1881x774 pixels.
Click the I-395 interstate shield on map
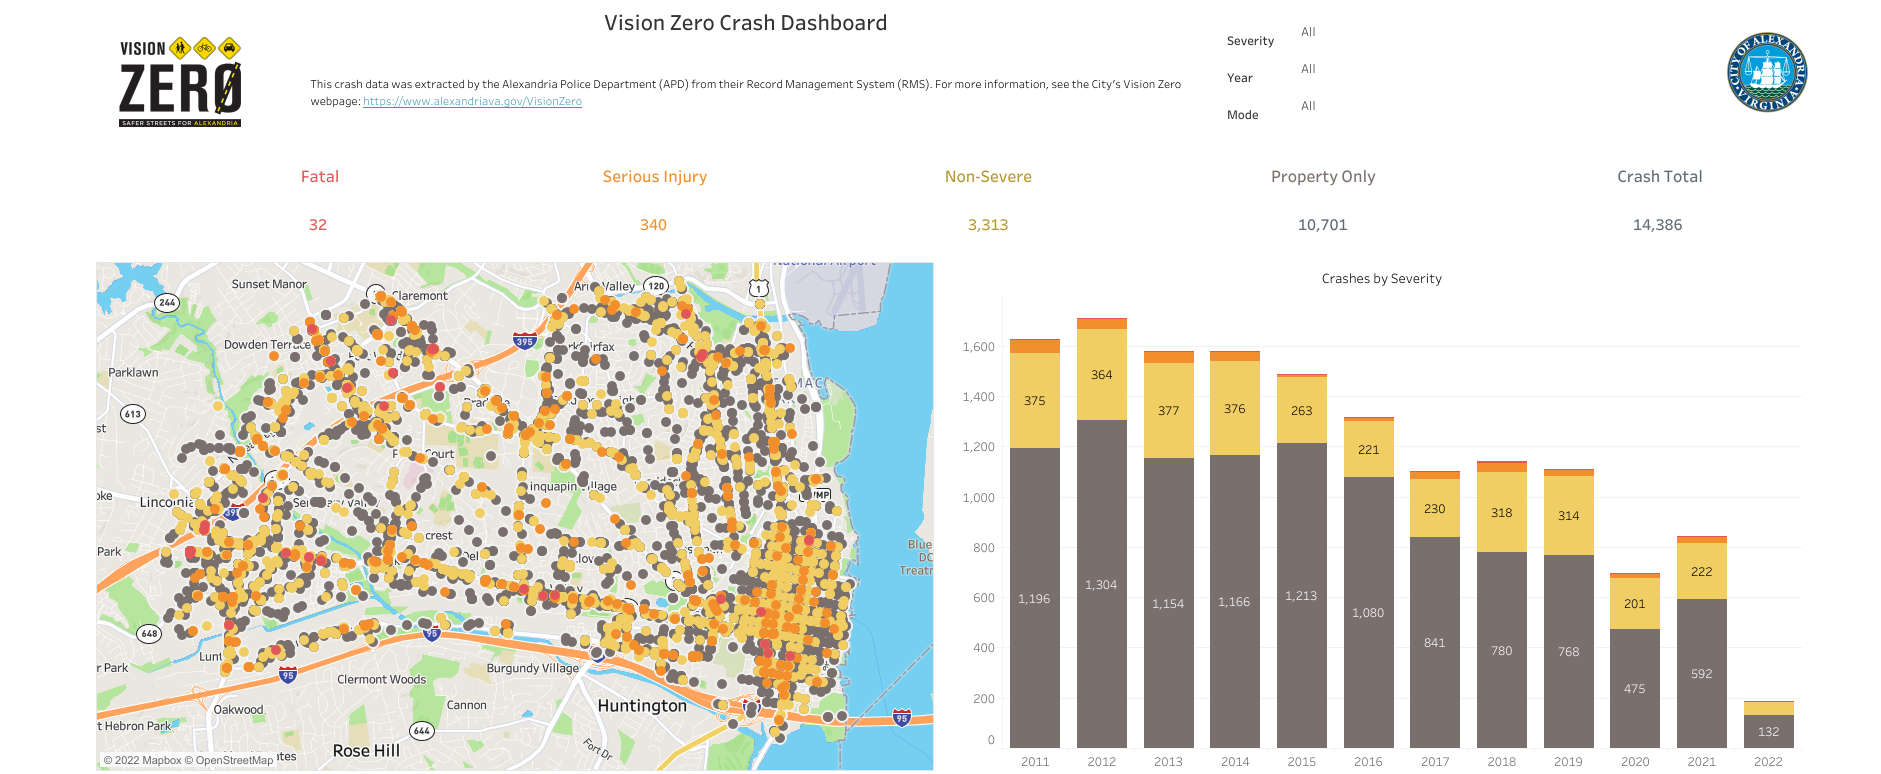[524, 341]
